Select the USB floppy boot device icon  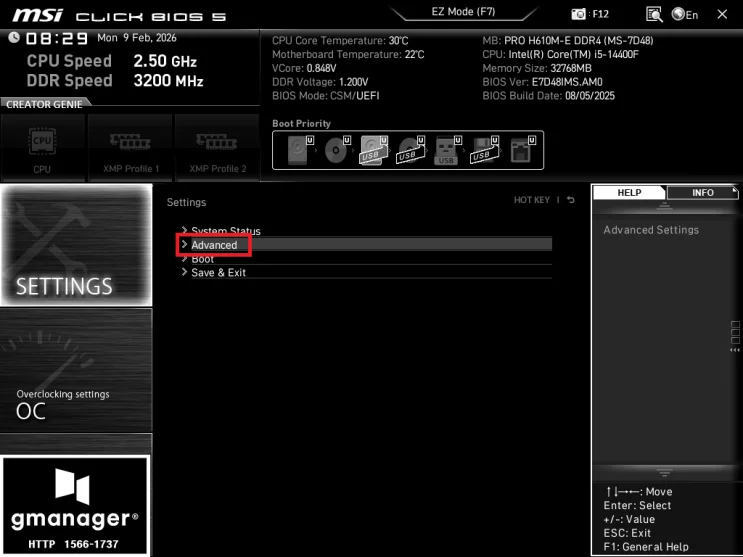(484, 150)
